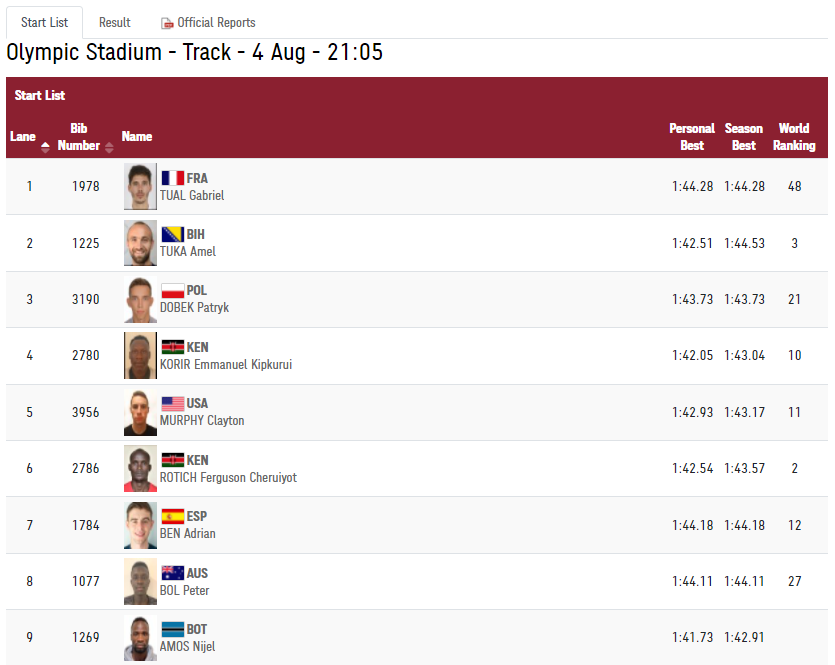Open MURPHY Clayton athlete link
The image size is (835, 665).
coord(202,421)
